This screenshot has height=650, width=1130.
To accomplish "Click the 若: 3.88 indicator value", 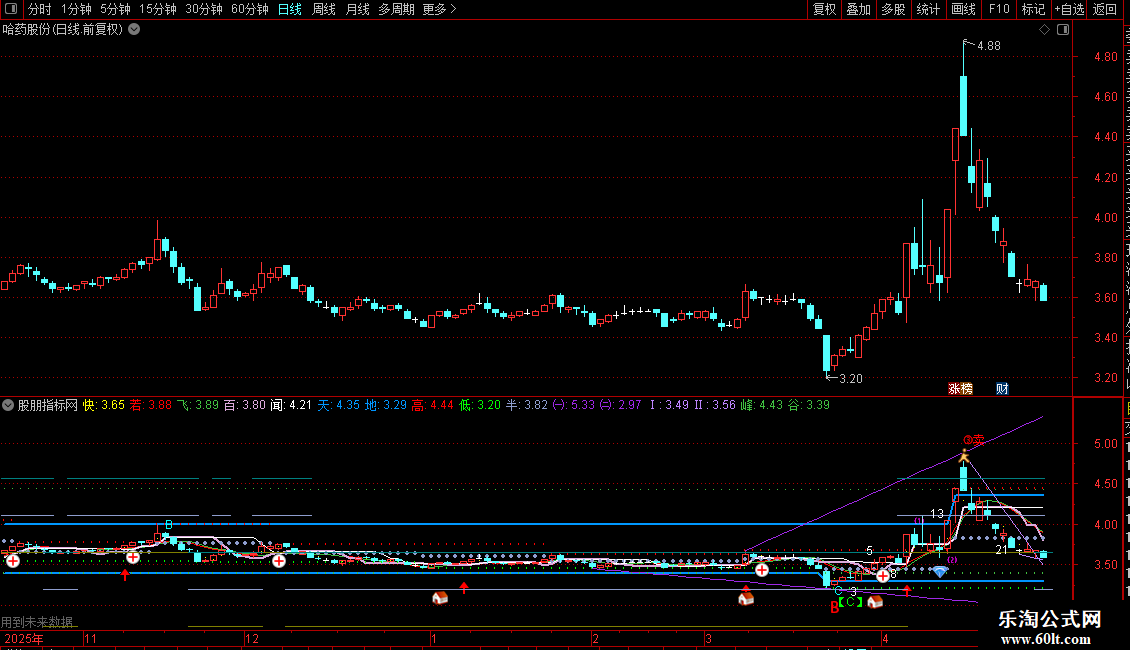I will pos(151,405).
